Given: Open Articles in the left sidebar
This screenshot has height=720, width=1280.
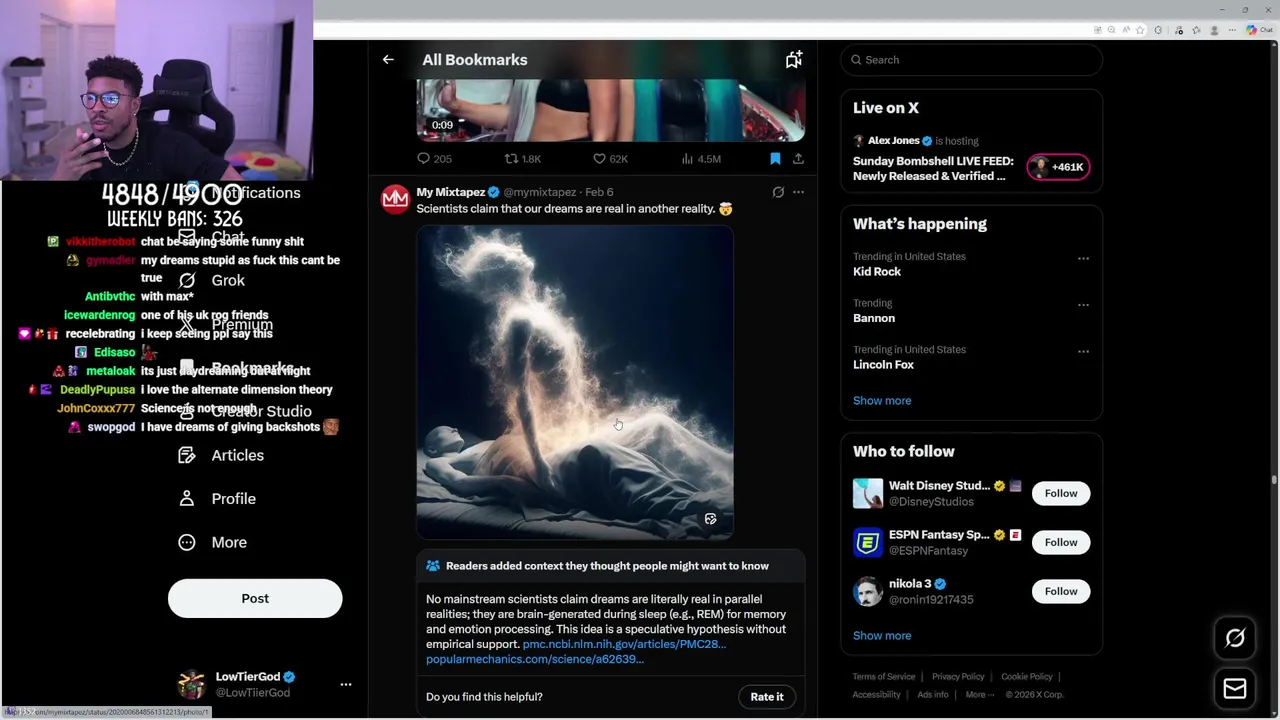Looking at the screenshot, I should (222, 455).
